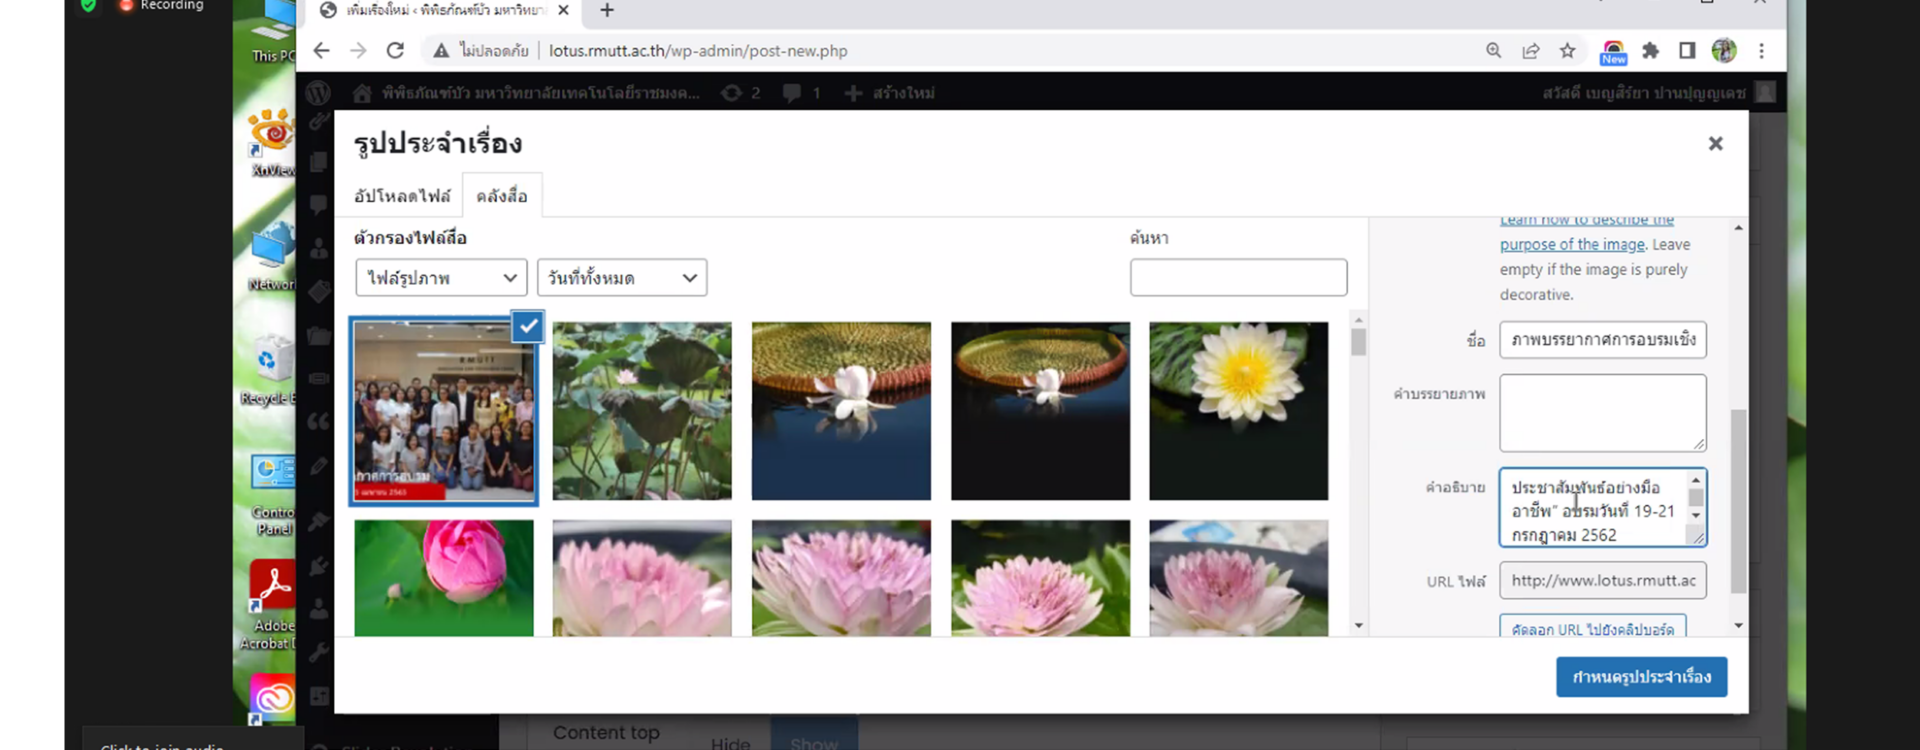Image resolution: width=1920 pixels, height=750 pixels.
Task: Open the WordPress logo menu in admin bar
Action: pyautogui.click(x=318, y=93)
